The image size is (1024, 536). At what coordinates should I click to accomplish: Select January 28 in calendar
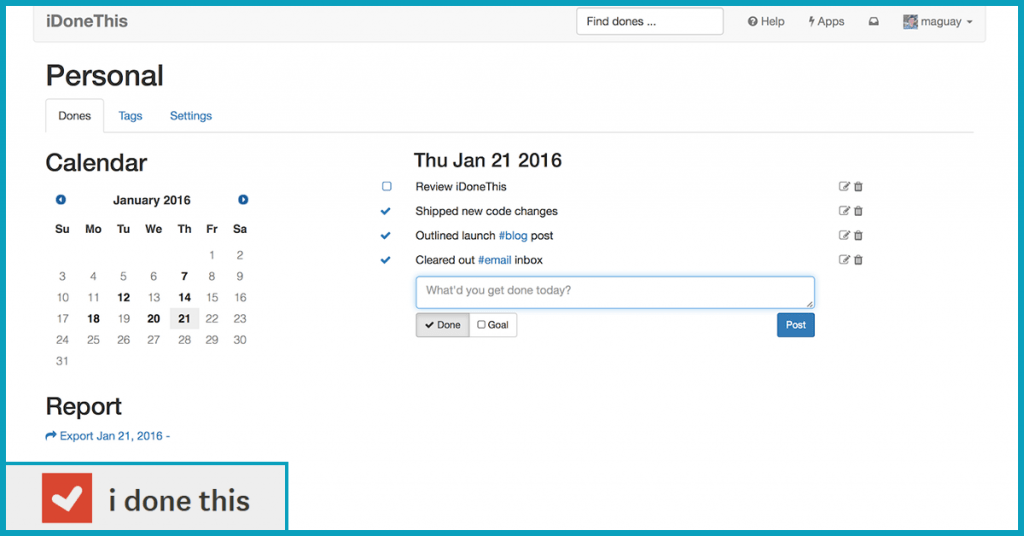[x=185, y=340]
